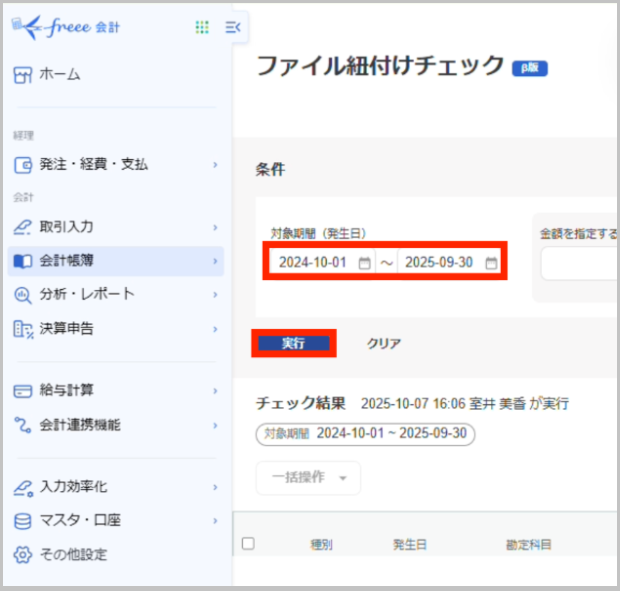Screen dimensions: 620x591
Task: Open calendar picker for end date 2025-09-30
Action: (x=491, y=263)
